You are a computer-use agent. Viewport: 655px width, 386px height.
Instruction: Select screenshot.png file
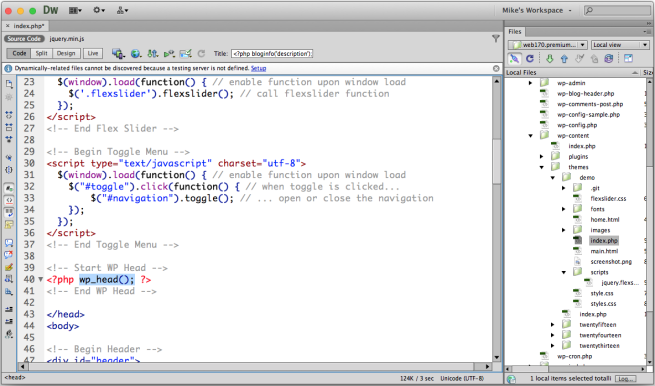point(611,262)
